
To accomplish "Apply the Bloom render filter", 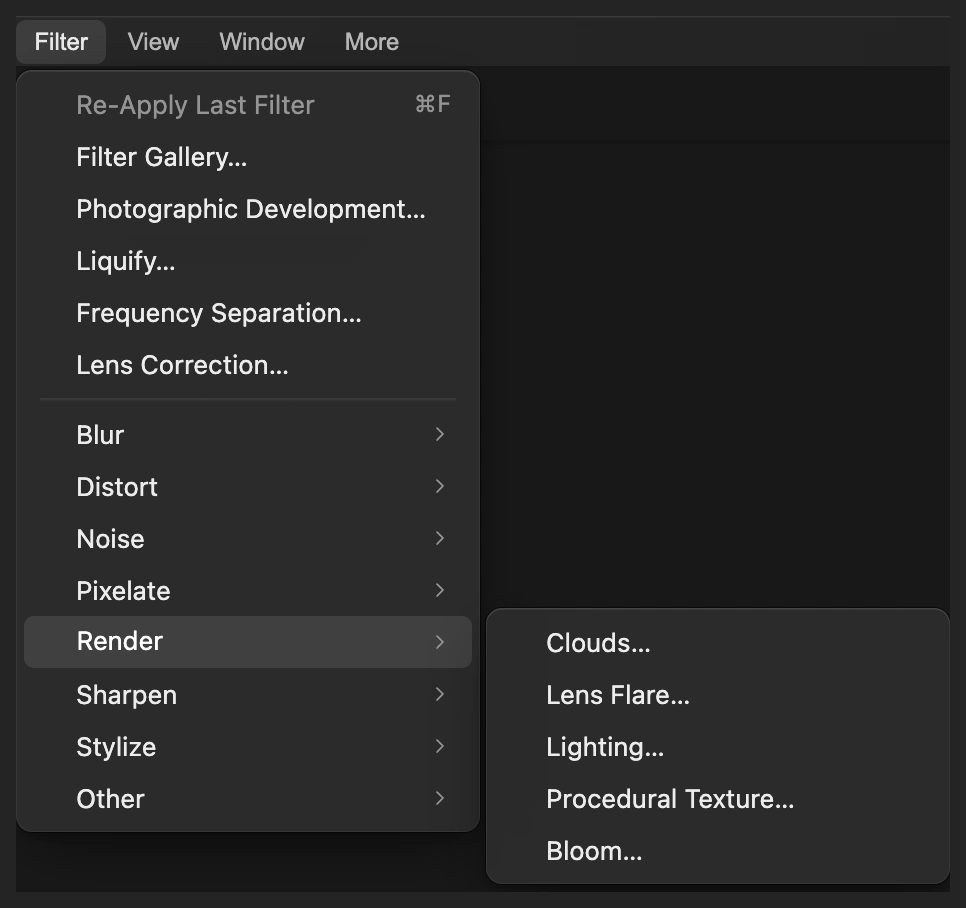I will 718,851.
